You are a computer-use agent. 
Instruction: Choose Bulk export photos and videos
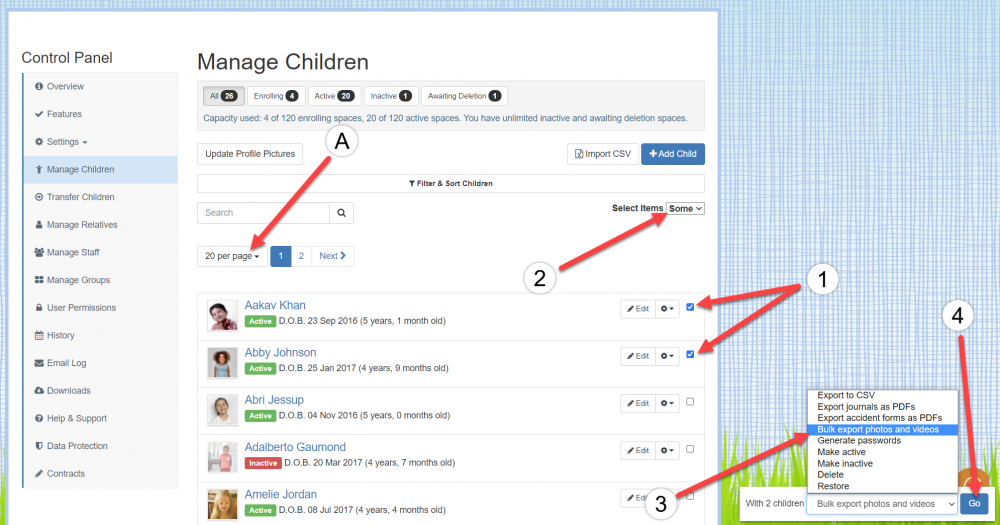[x=882, y=430]
